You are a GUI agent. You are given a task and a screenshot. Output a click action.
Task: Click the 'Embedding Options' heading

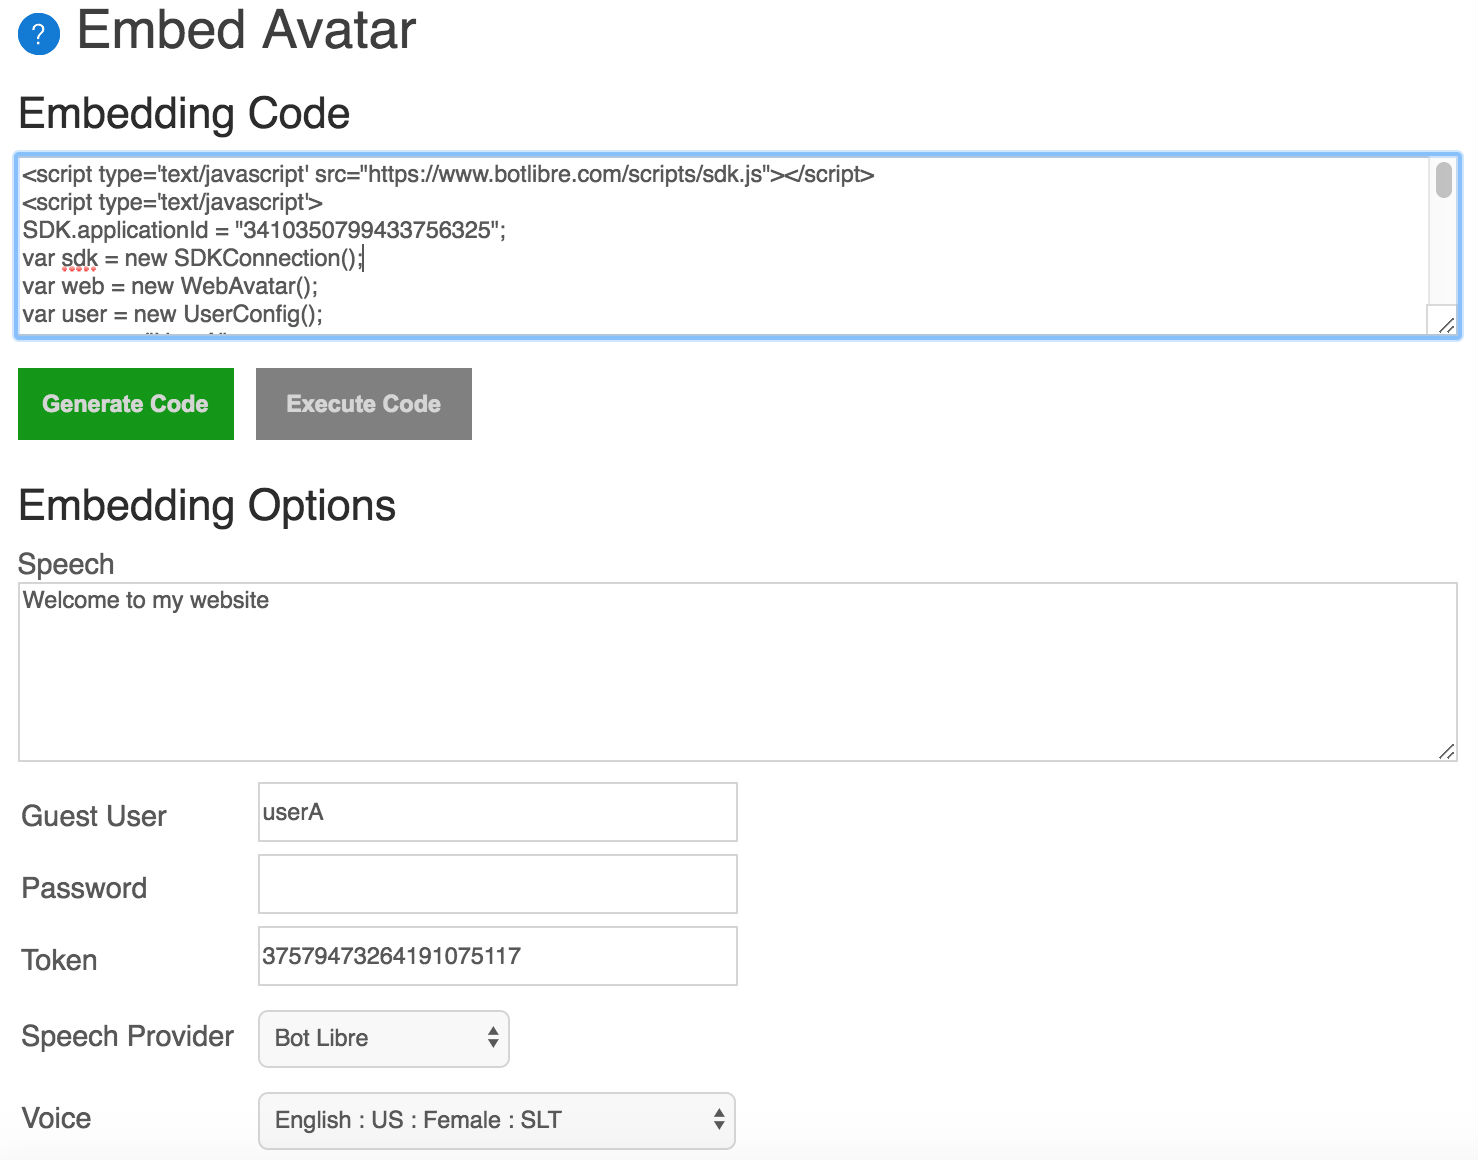coord(207,506)
